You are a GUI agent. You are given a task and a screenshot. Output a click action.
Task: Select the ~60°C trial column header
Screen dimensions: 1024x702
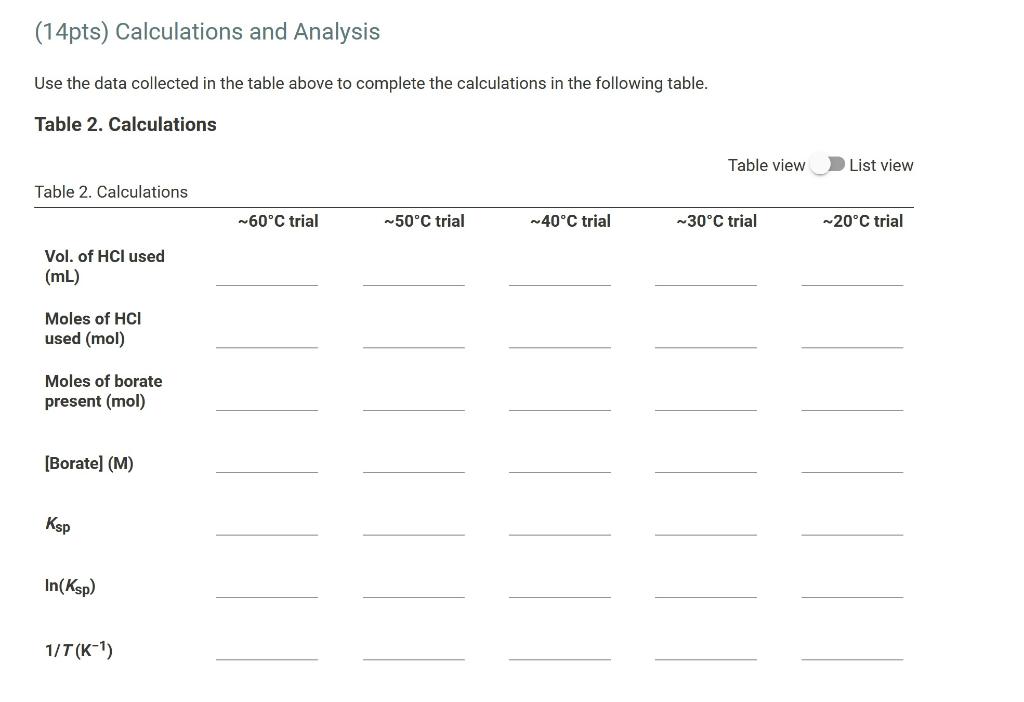point(278,221)
